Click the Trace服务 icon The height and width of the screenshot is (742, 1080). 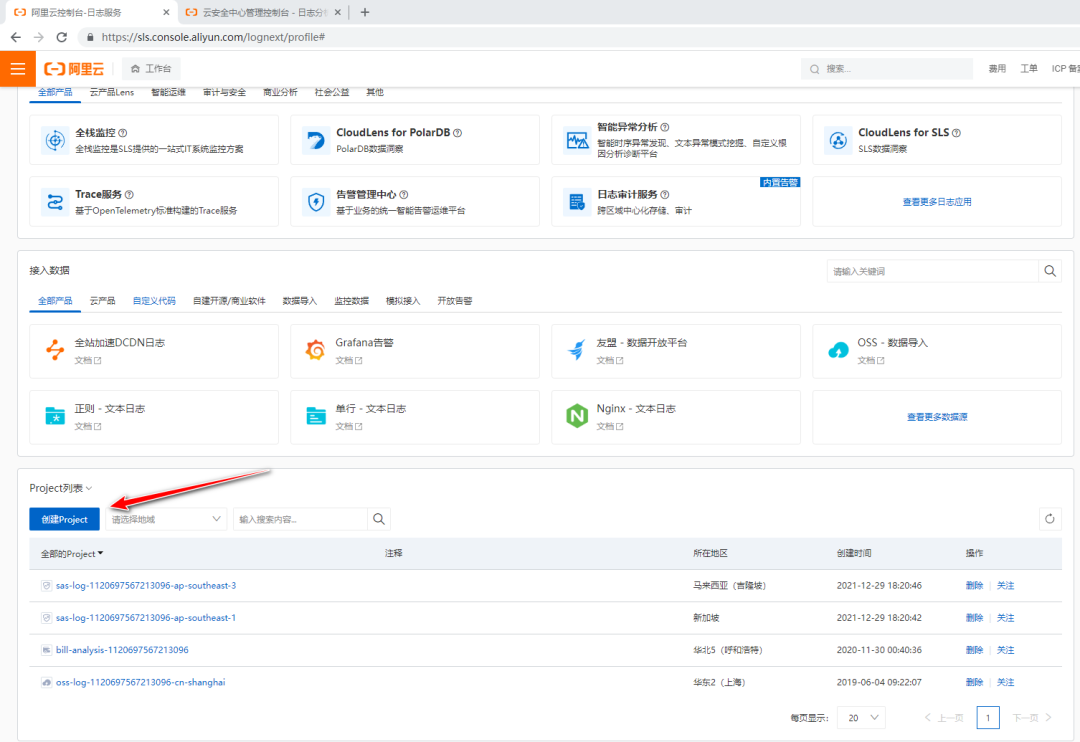[54, 202]
